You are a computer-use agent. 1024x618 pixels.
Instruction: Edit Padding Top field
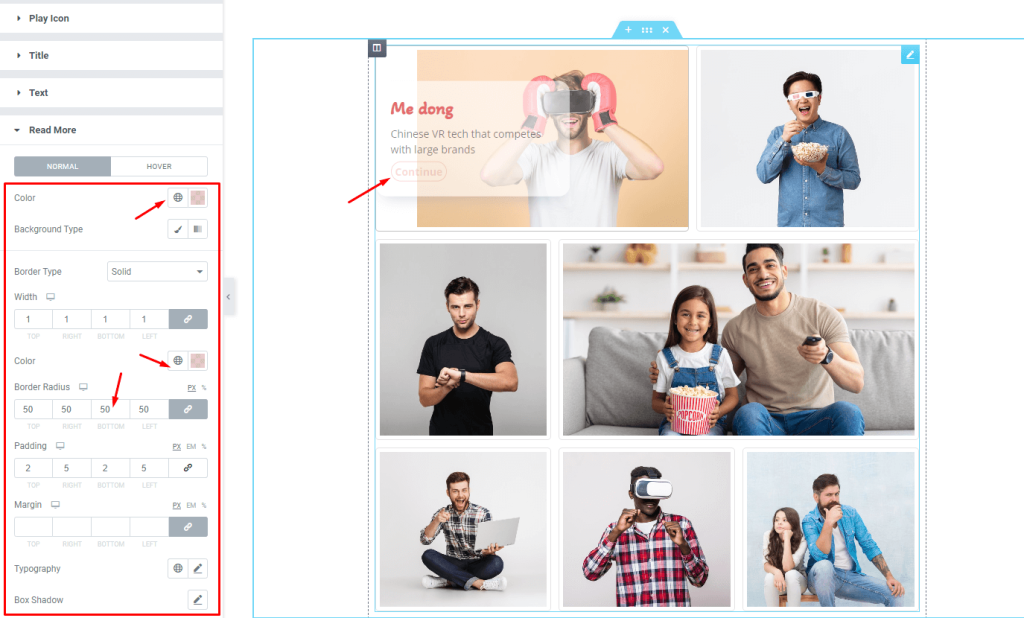(x=33, y=468)
